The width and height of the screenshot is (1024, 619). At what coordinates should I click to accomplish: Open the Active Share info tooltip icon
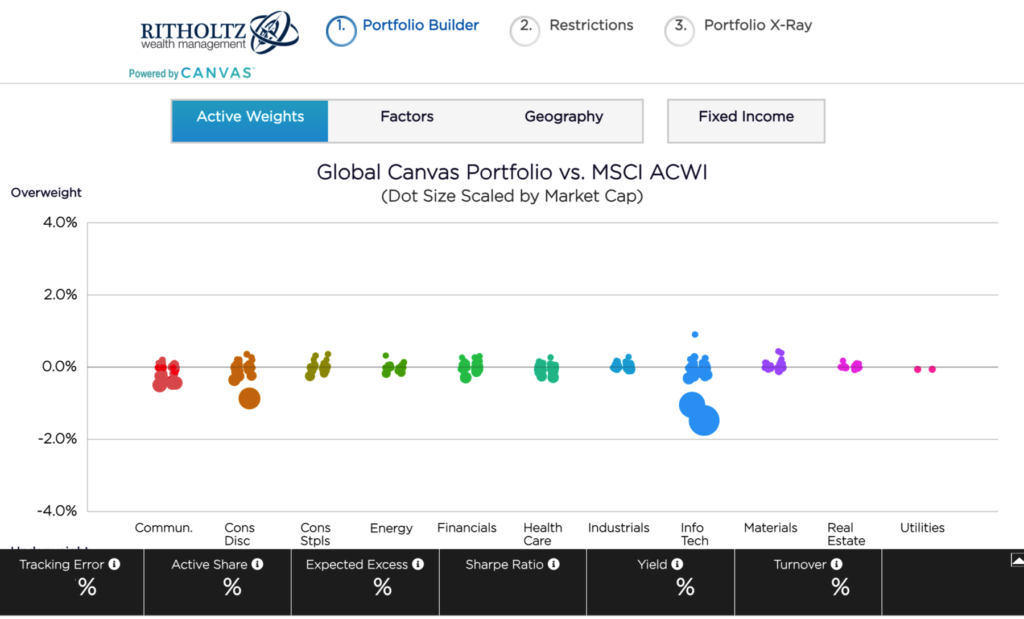257,565
